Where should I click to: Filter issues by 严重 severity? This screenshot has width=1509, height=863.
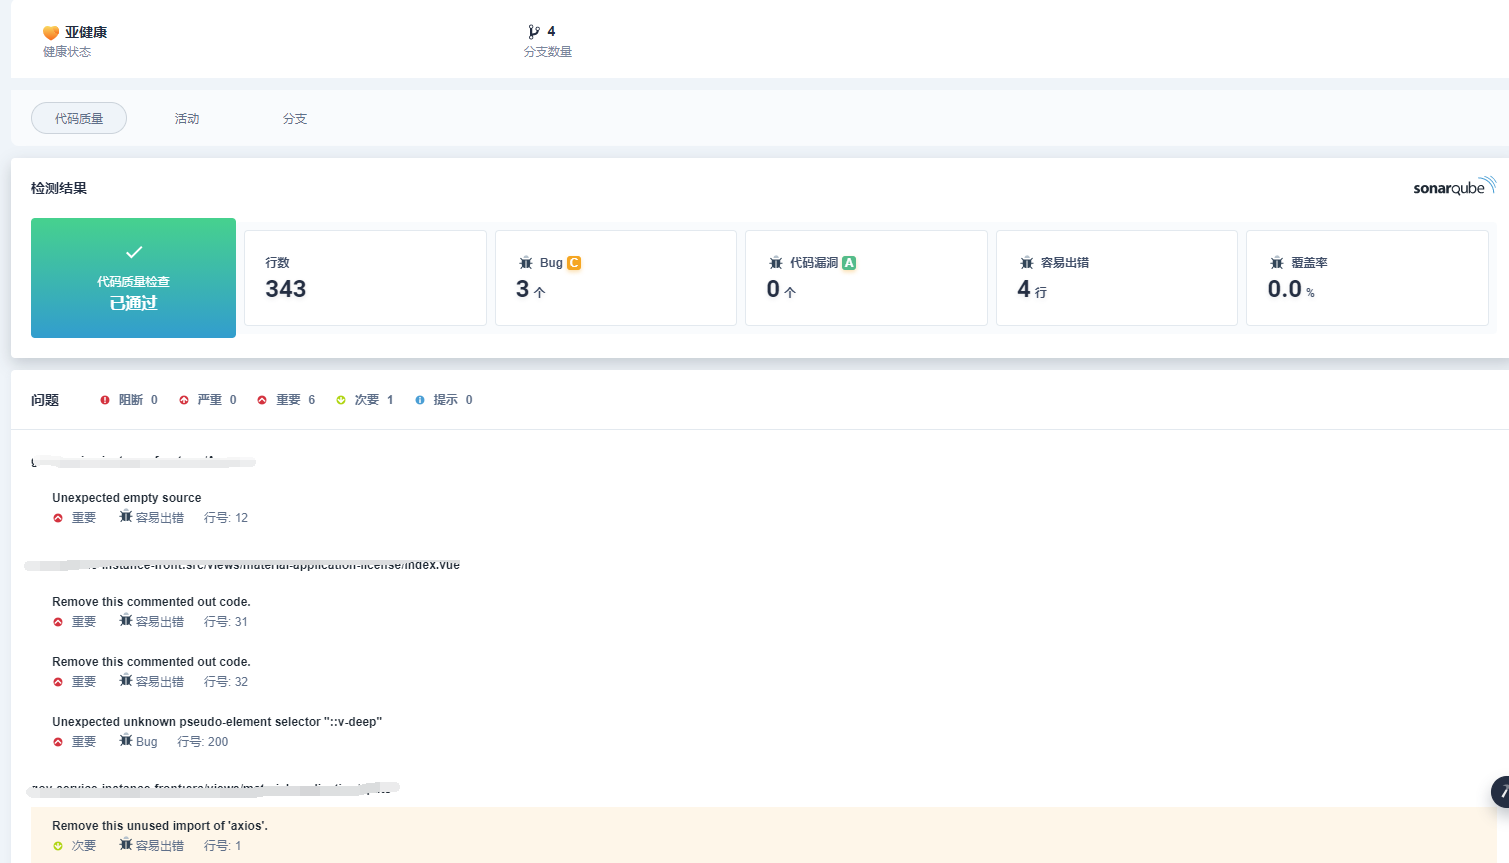pos(208,400)
